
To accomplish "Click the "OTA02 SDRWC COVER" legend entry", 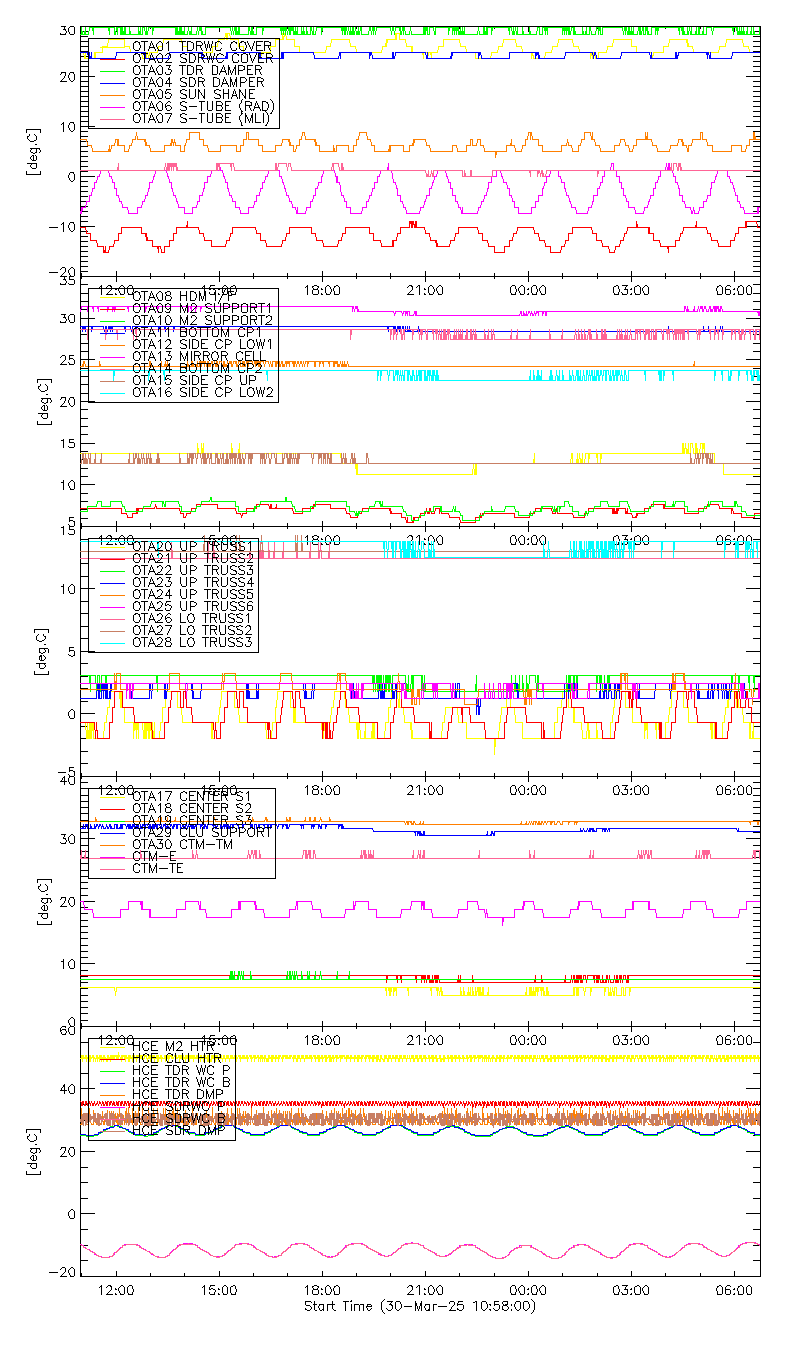I will pos(203,58).
